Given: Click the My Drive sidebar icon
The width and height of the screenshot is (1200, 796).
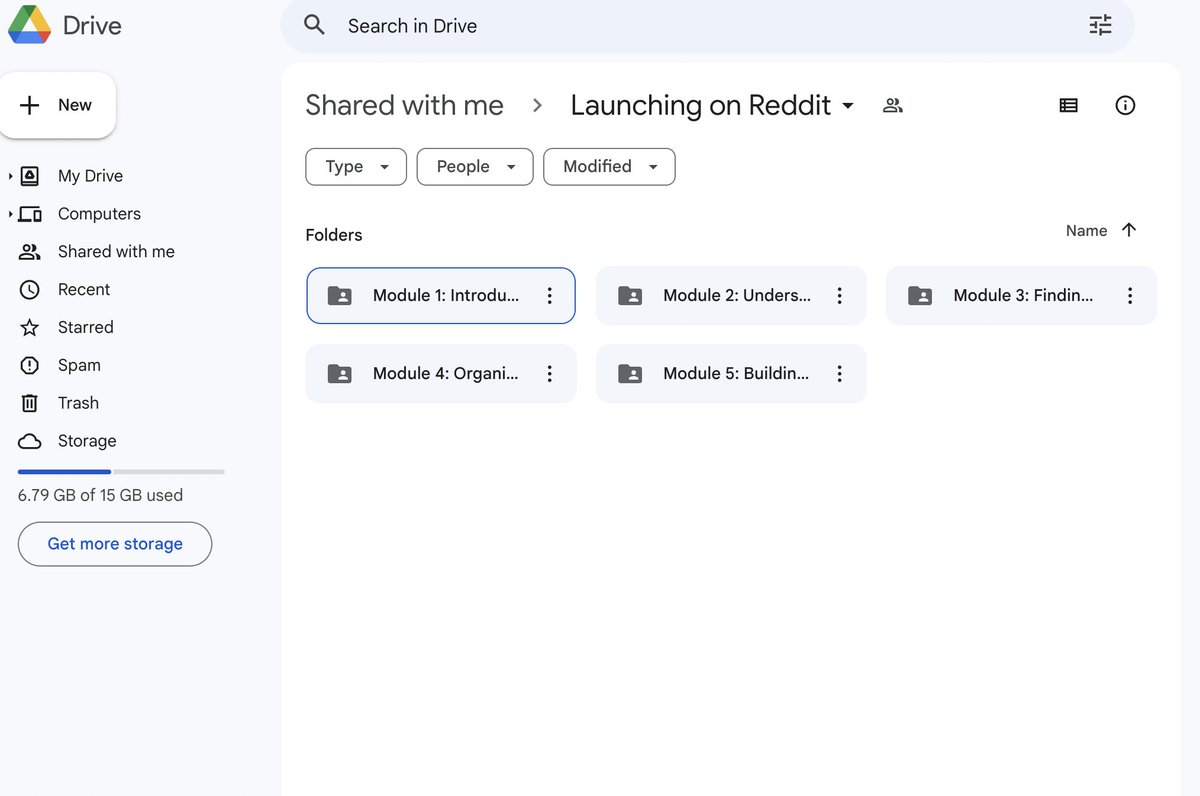Looking at the screenshot, I should [x=30, y=176].
